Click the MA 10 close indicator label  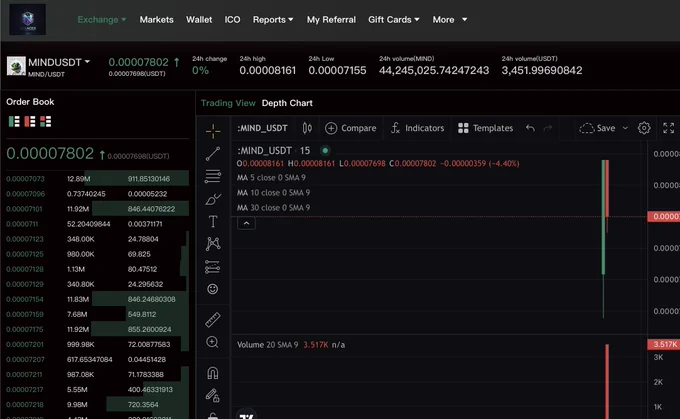tap(273, 193)
